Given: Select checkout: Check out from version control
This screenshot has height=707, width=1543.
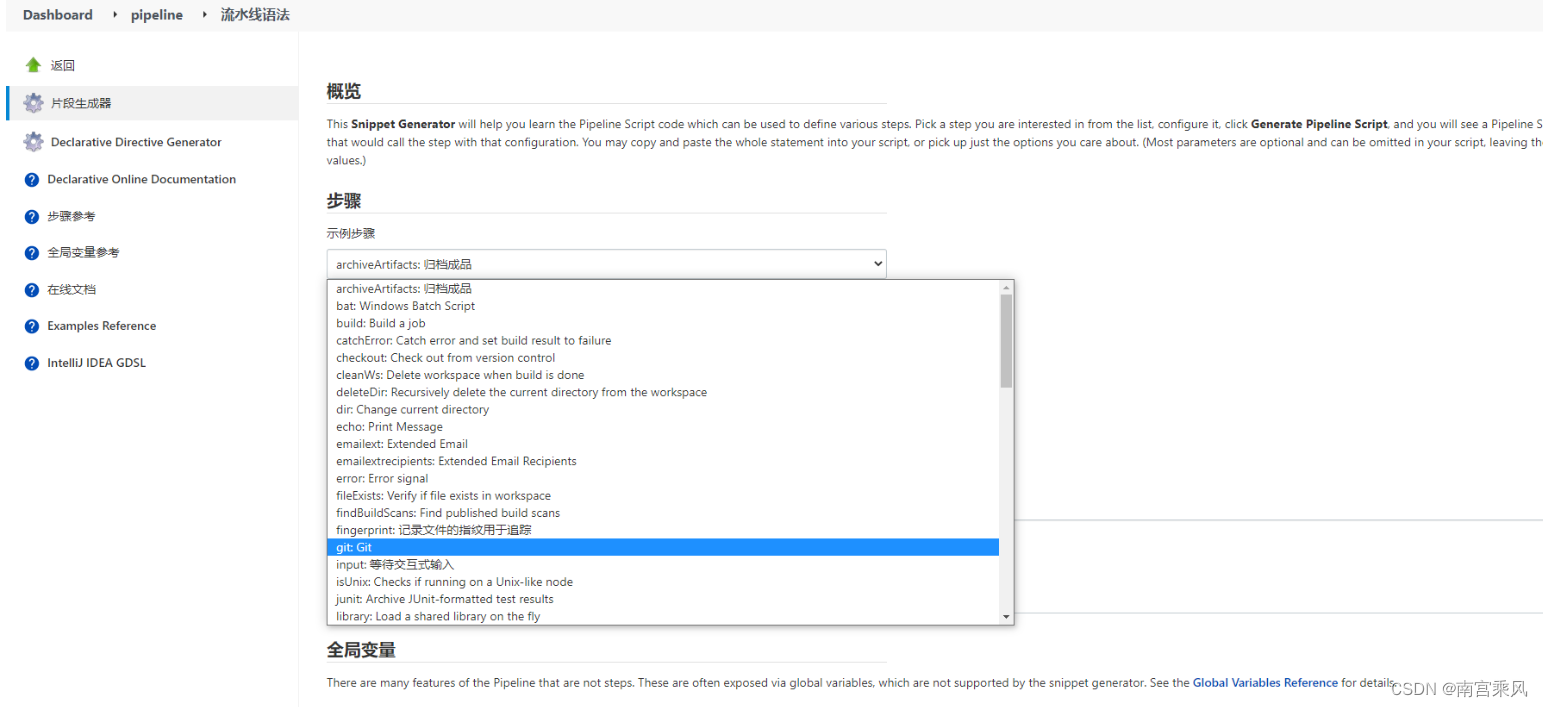Looking at the screenshot, I should [663, 358].
